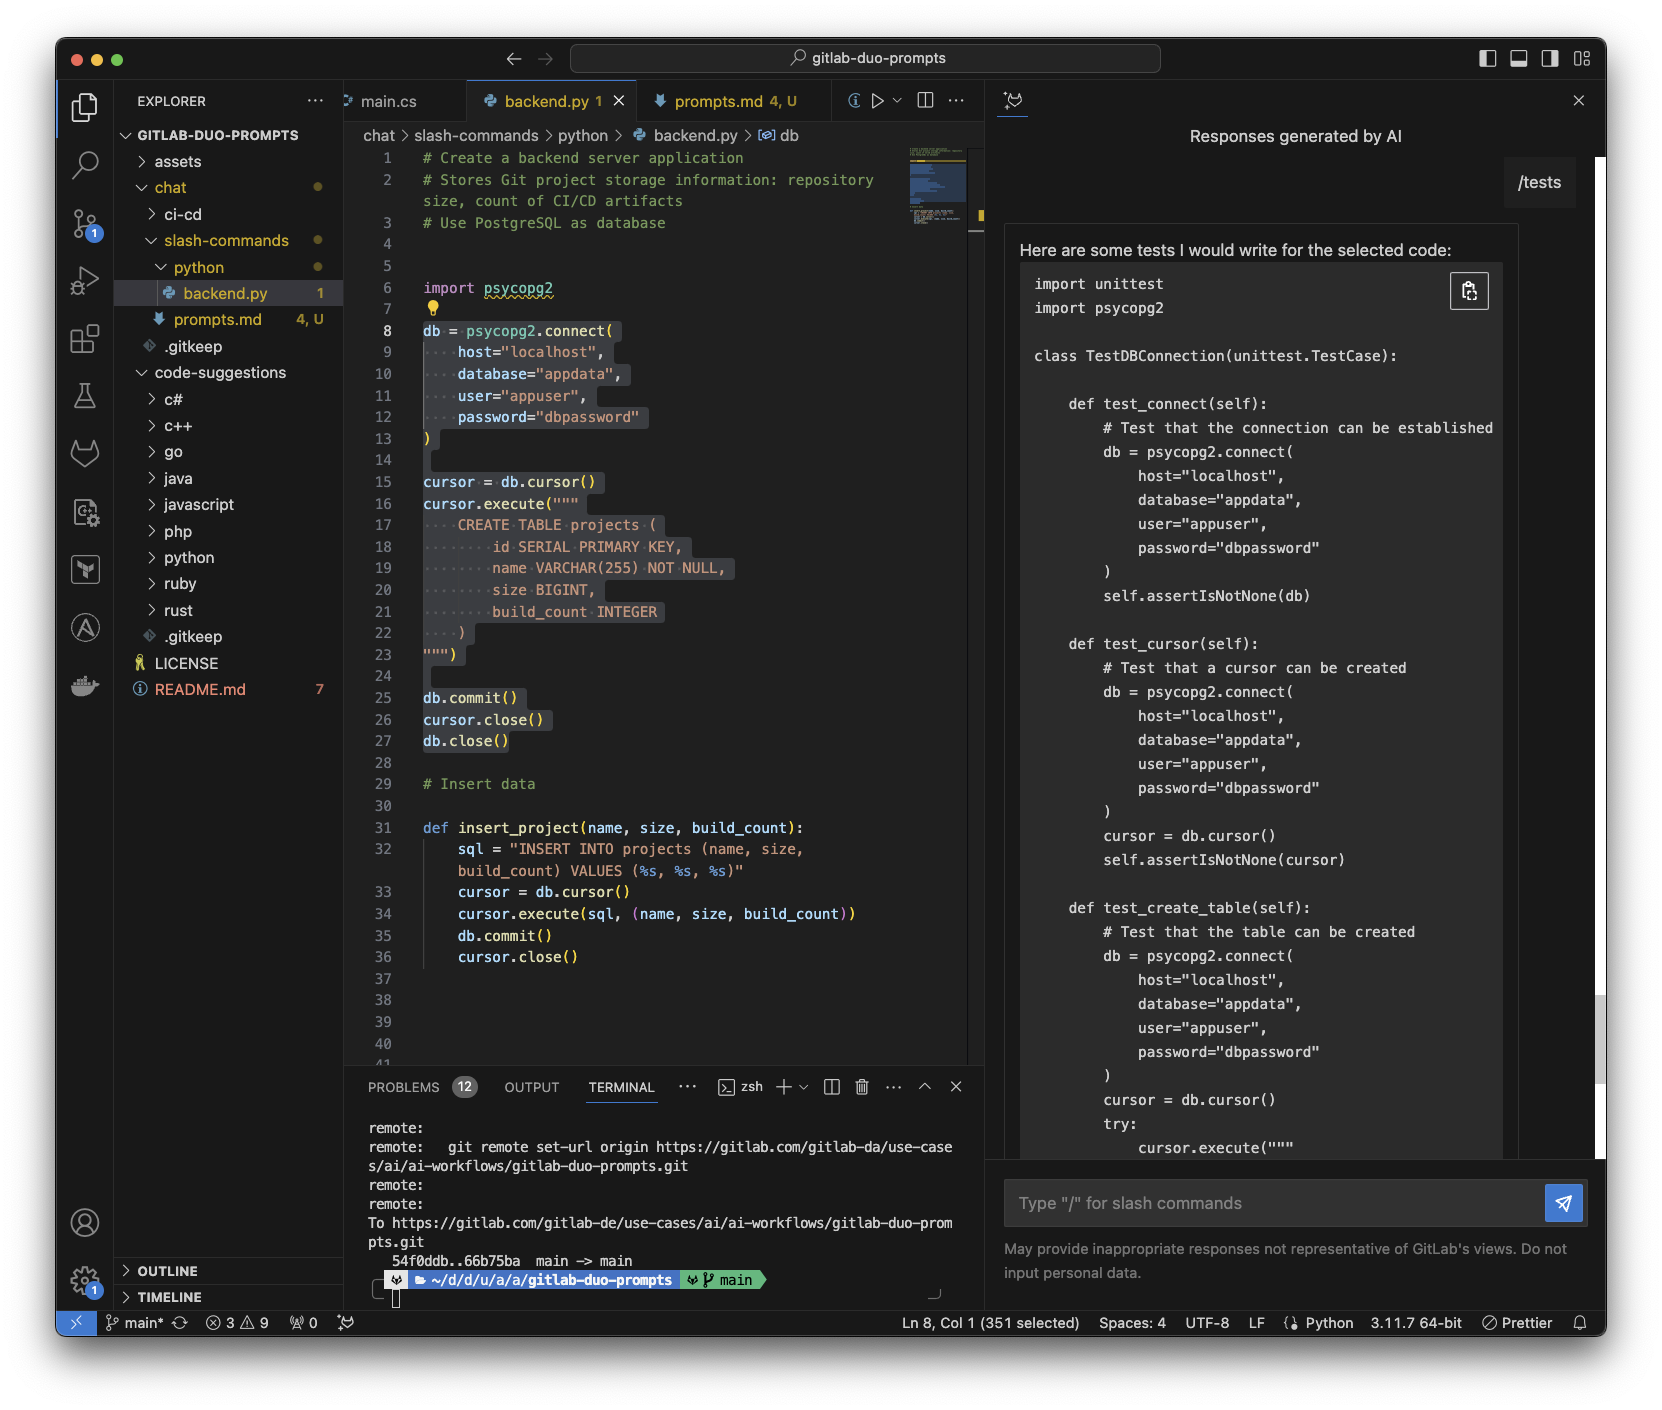This screenshot has height=1410, width=1662.
Task: Click the gitlab-duo-prompts command center search
Action: click(865, 59)
